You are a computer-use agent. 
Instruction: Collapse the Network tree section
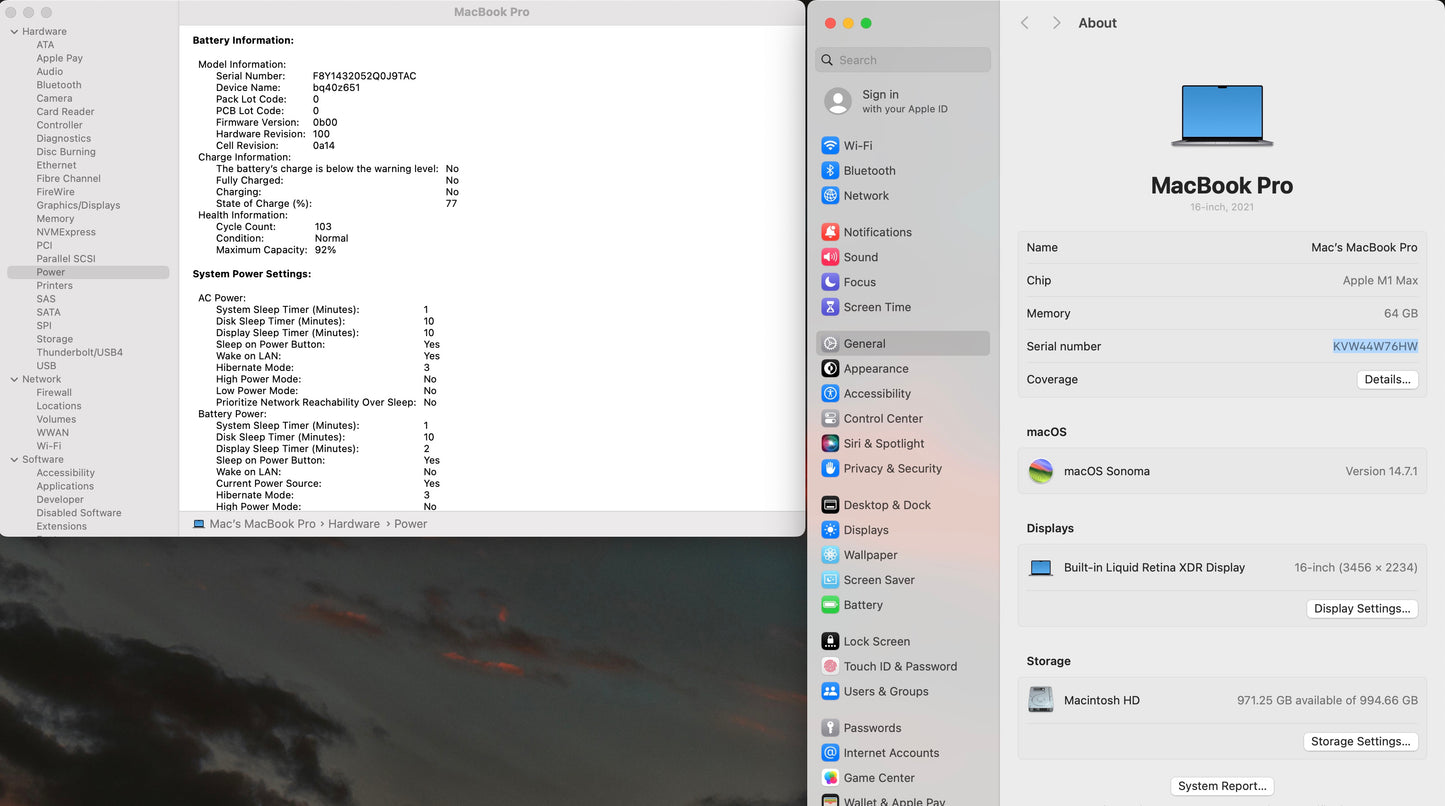click(x=14, y=380)
